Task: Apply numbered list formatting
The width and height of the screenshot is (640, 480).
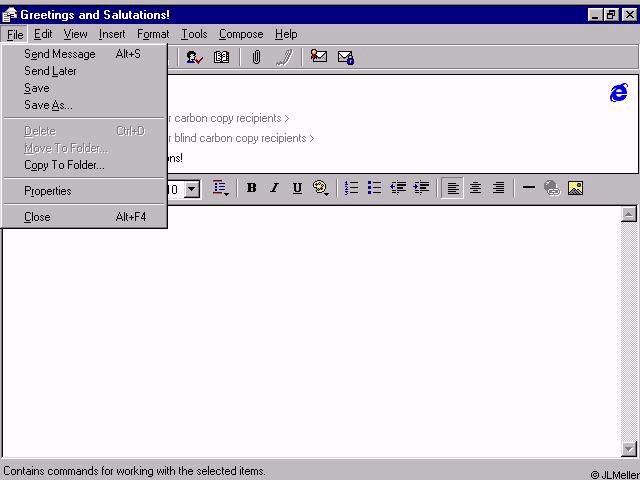Action: (351, 188)
